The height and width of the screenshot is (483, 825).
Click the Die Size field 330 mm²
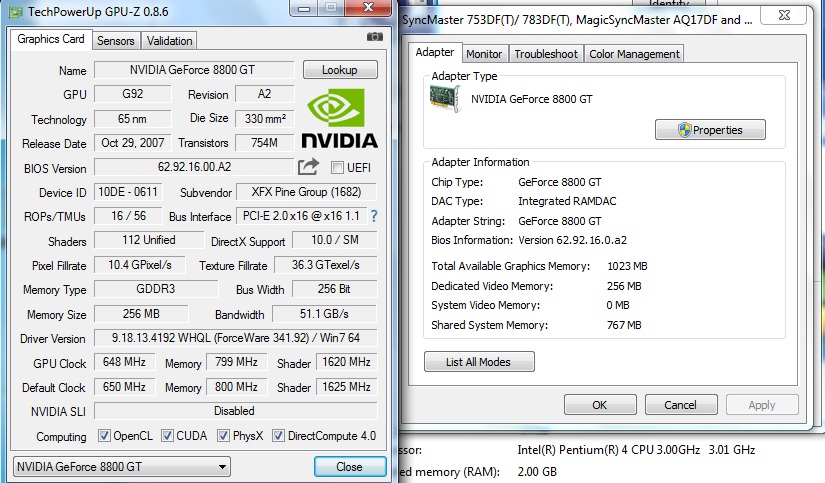pos(264,119)
